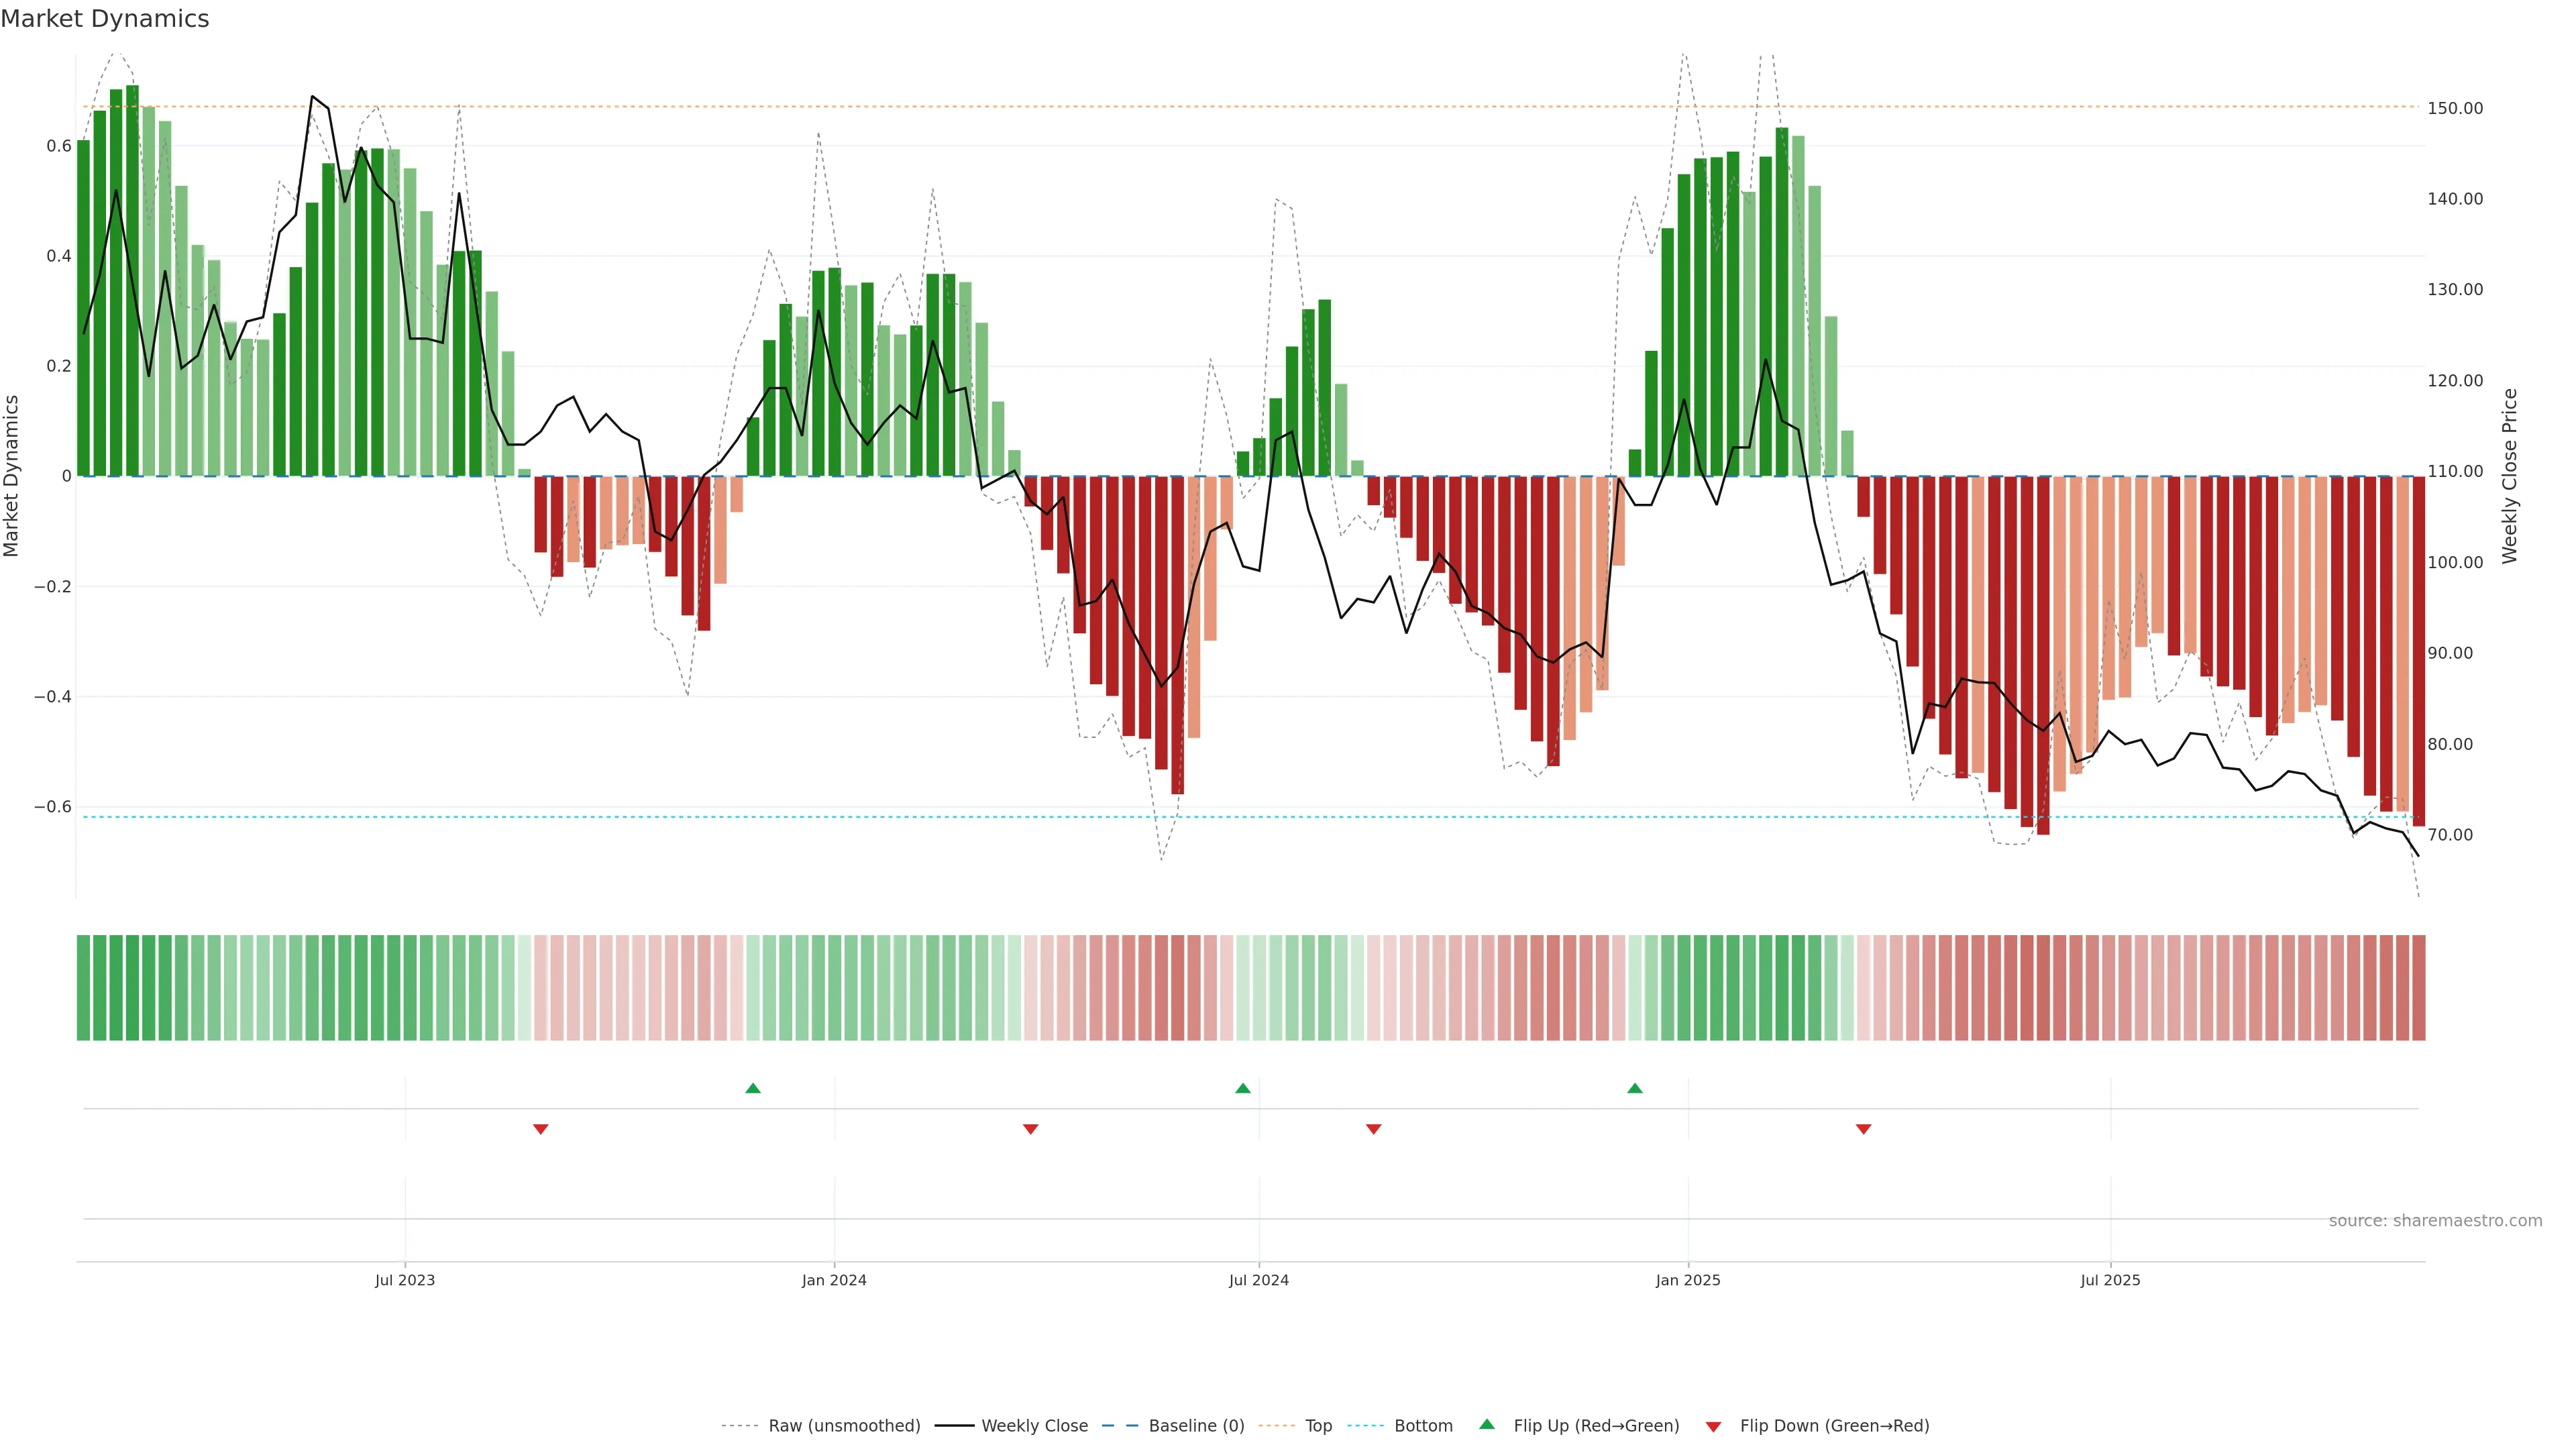2576x1449 pixels.
Task: Toggle the Baseline (0) legend entry
Action: point(1196,1426)
